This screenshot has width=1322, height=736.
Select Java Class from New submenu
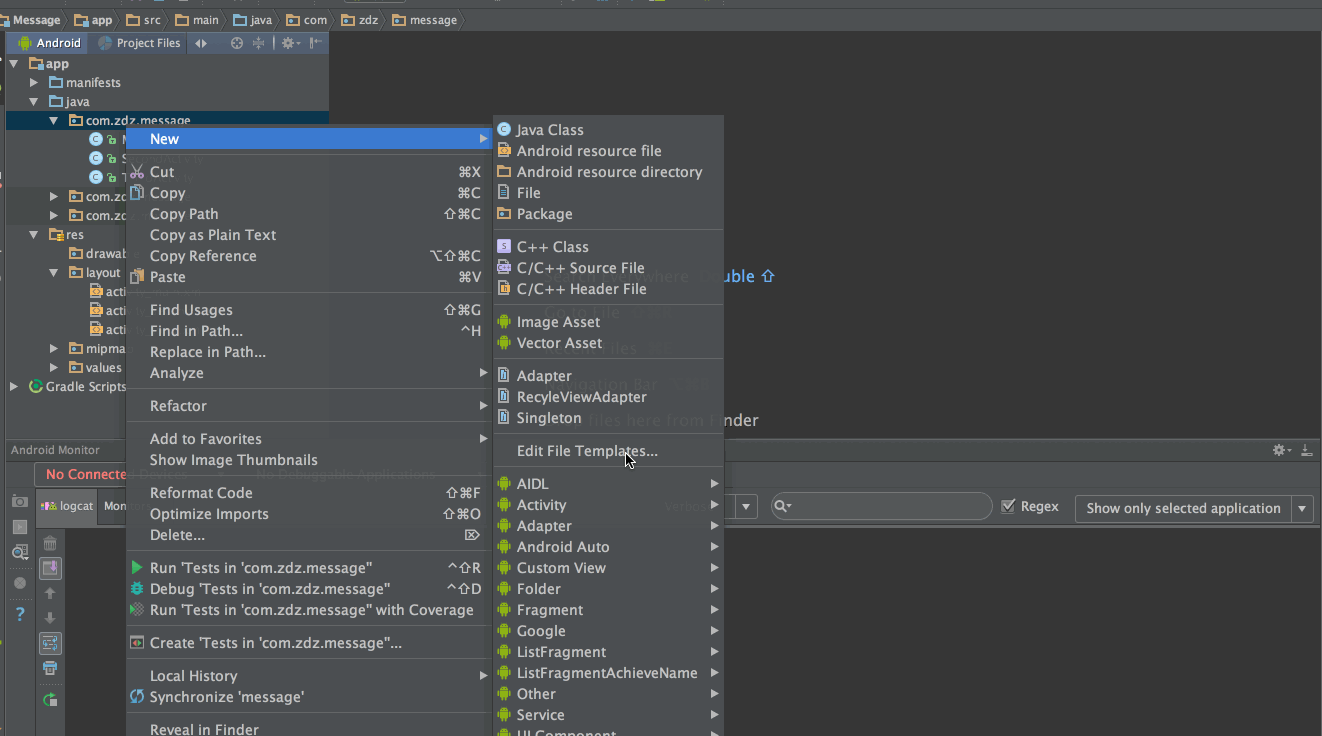[549, 130]
